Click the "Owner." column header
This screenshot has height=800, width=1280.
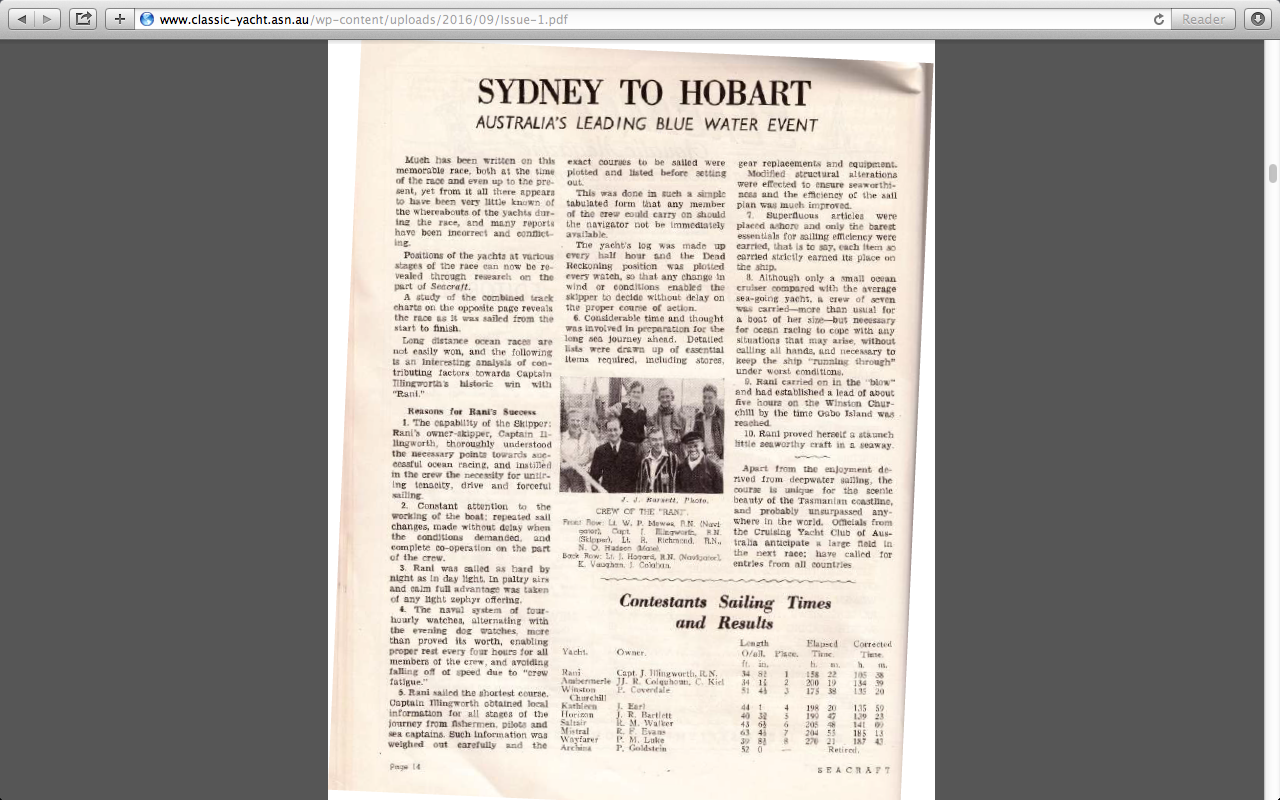pyautogui.click(x=632, y=653)
